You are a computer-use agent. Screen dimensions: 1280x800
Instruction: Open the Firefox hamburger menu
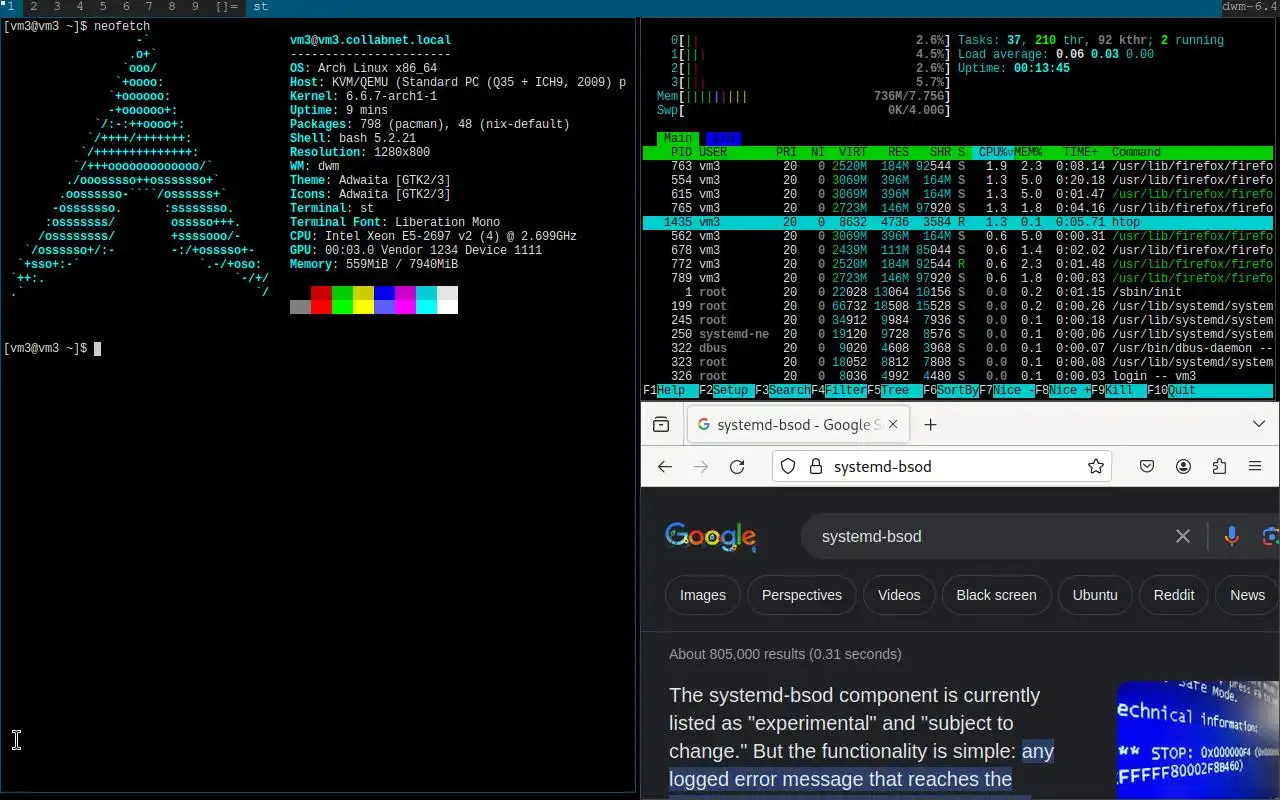click(1255, 467)
